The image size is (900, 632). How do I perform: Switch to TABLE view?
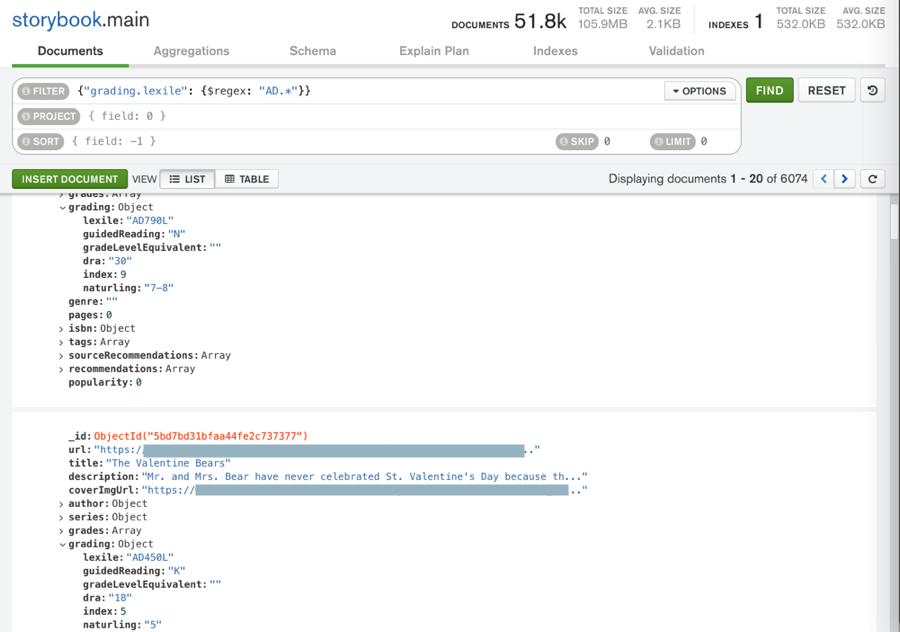point(247,179)
